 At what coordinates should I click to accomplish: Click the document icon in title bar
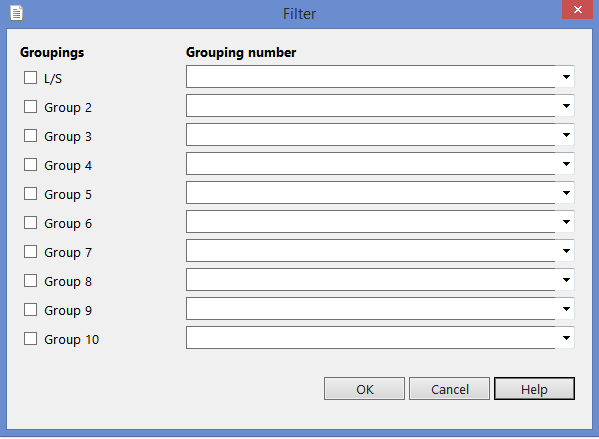click(x=16, y=13)
